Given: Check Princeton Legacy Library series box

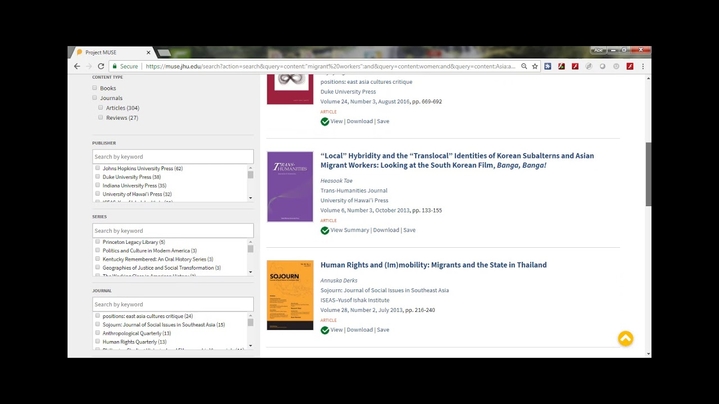Looking at the screenshot, I should tap(97, 242).
